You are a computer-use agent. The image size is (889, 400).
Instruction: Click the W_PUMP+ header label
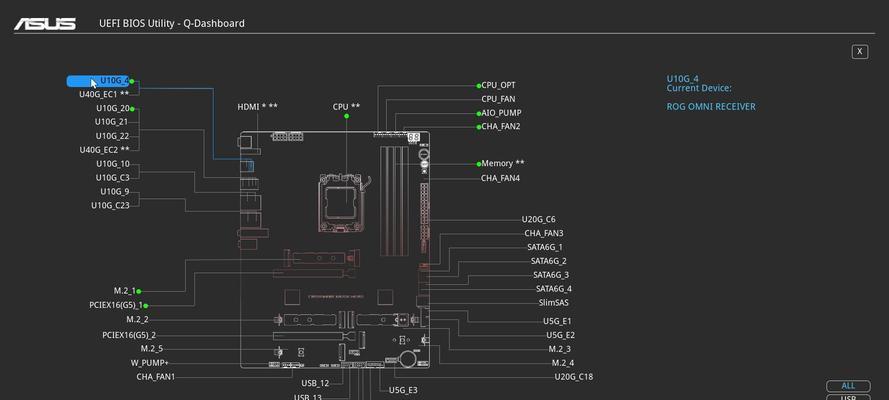coord(149,363)
